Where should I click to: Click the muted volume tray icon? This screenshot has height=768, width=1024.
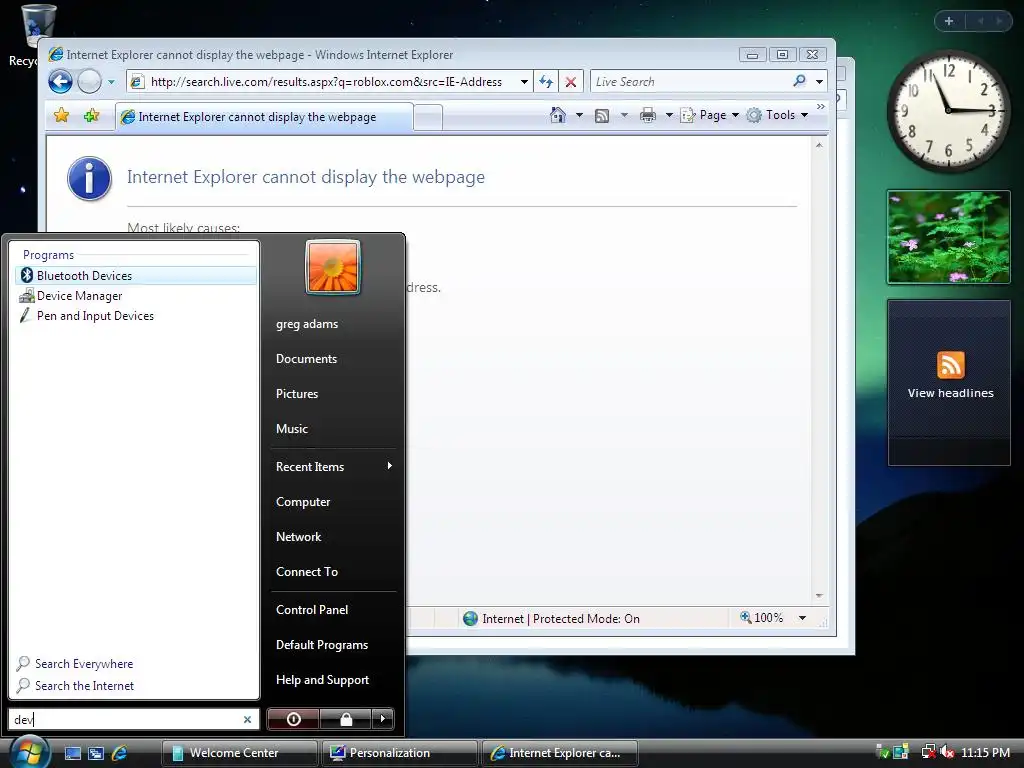947,752
